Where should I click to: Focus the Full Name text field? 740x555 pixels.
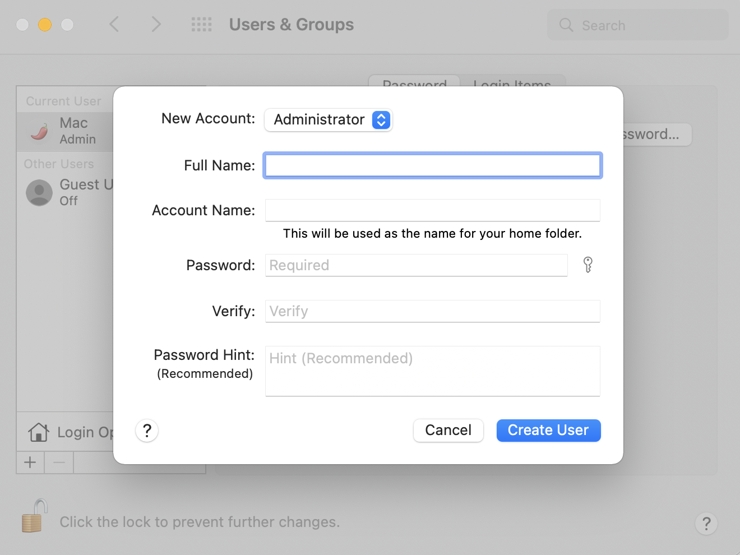(x=432, y=165)
